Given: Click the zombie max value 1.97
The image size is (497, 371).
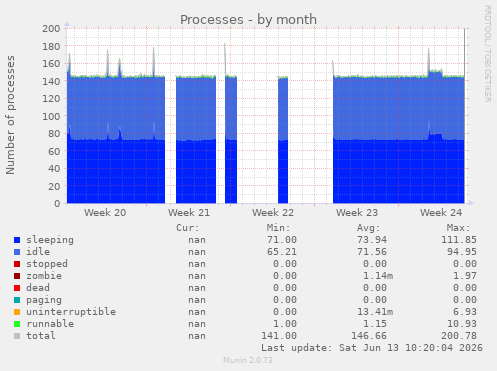Looking at the screenshot, I should (465, 276).
